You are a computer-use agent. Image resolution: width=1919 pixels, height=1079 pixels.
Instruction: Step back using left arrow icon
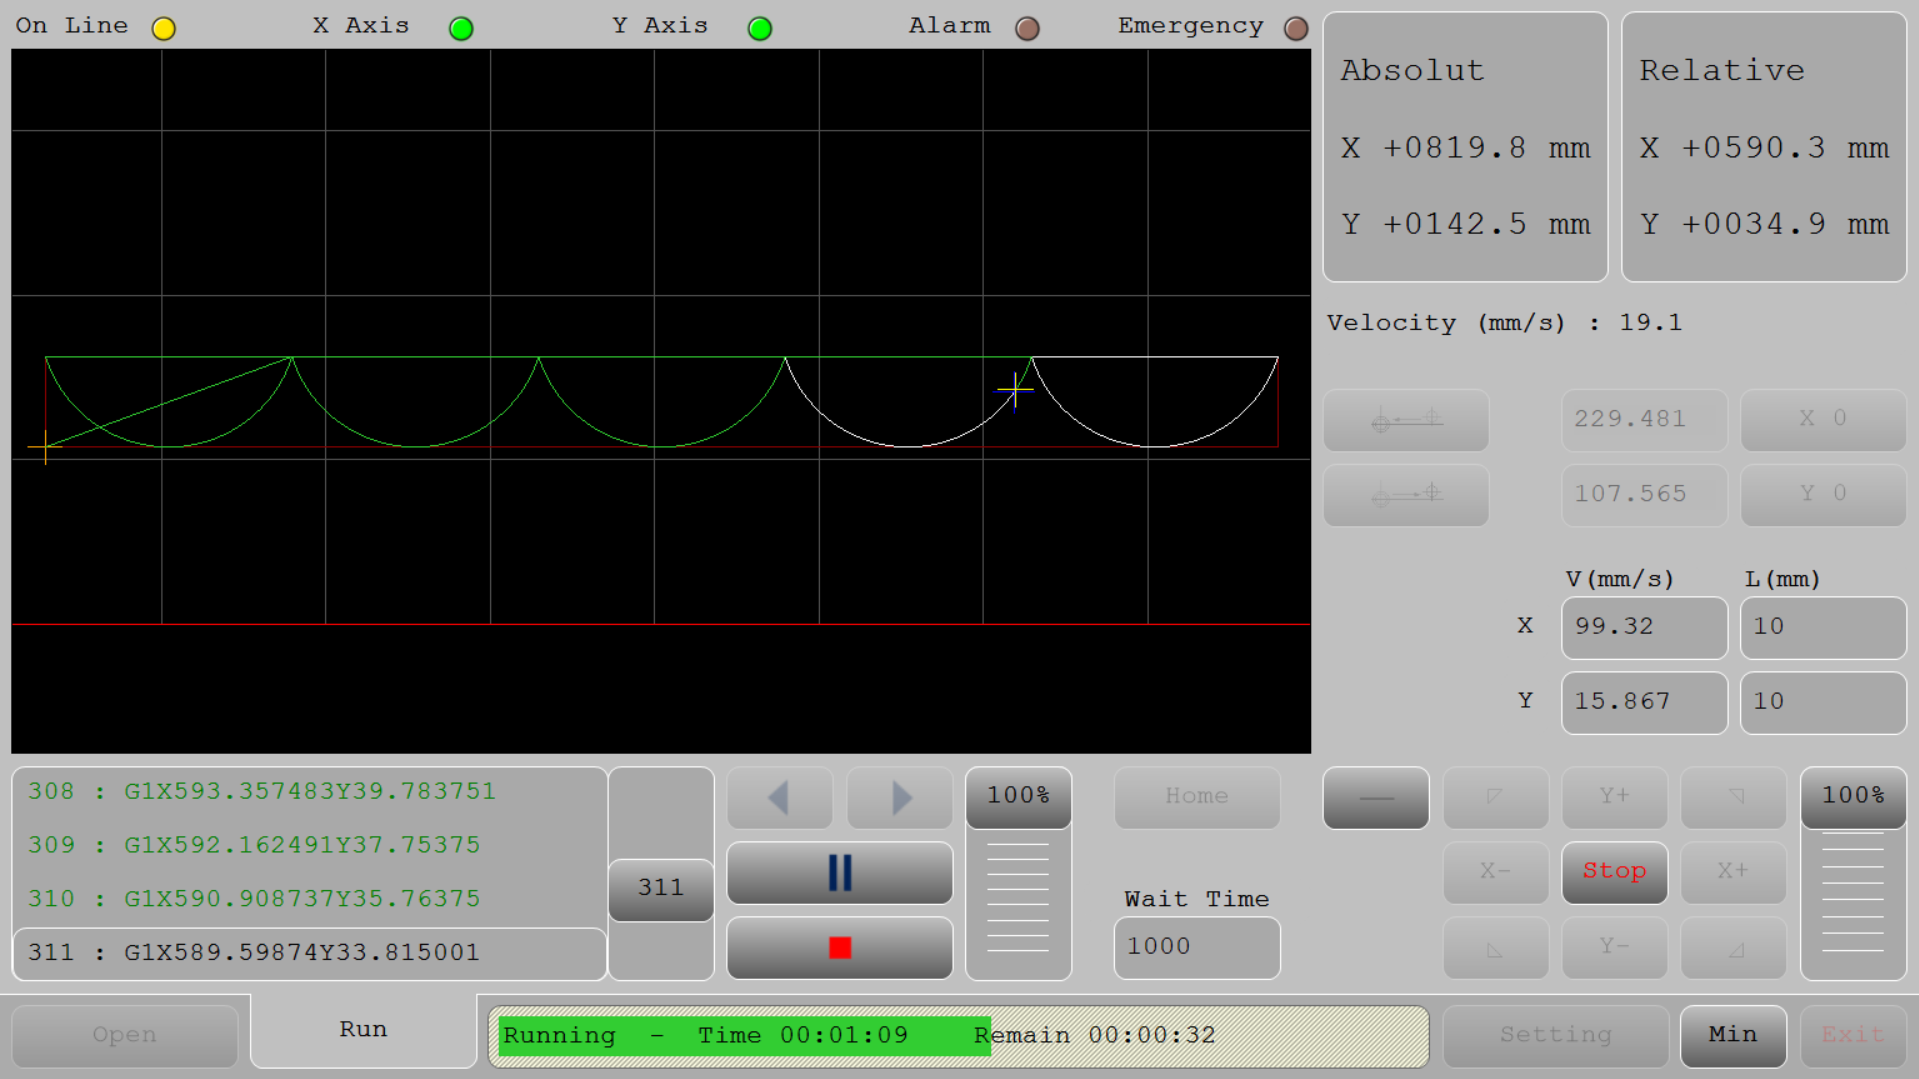(779, 797)
